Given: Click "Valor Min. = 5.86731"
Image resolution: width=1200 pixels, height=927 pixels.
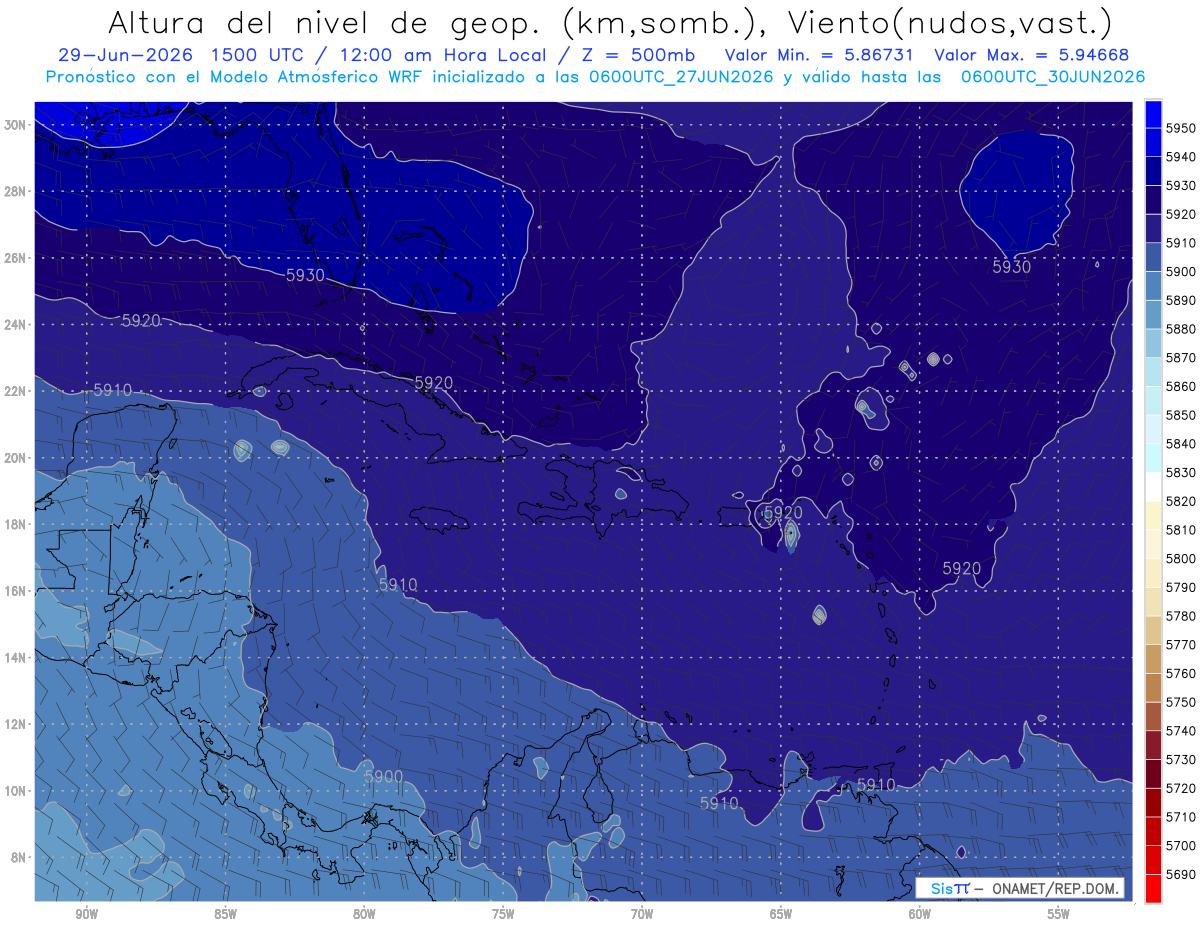Looking at the screenshot, I should [x=819, y=55].
